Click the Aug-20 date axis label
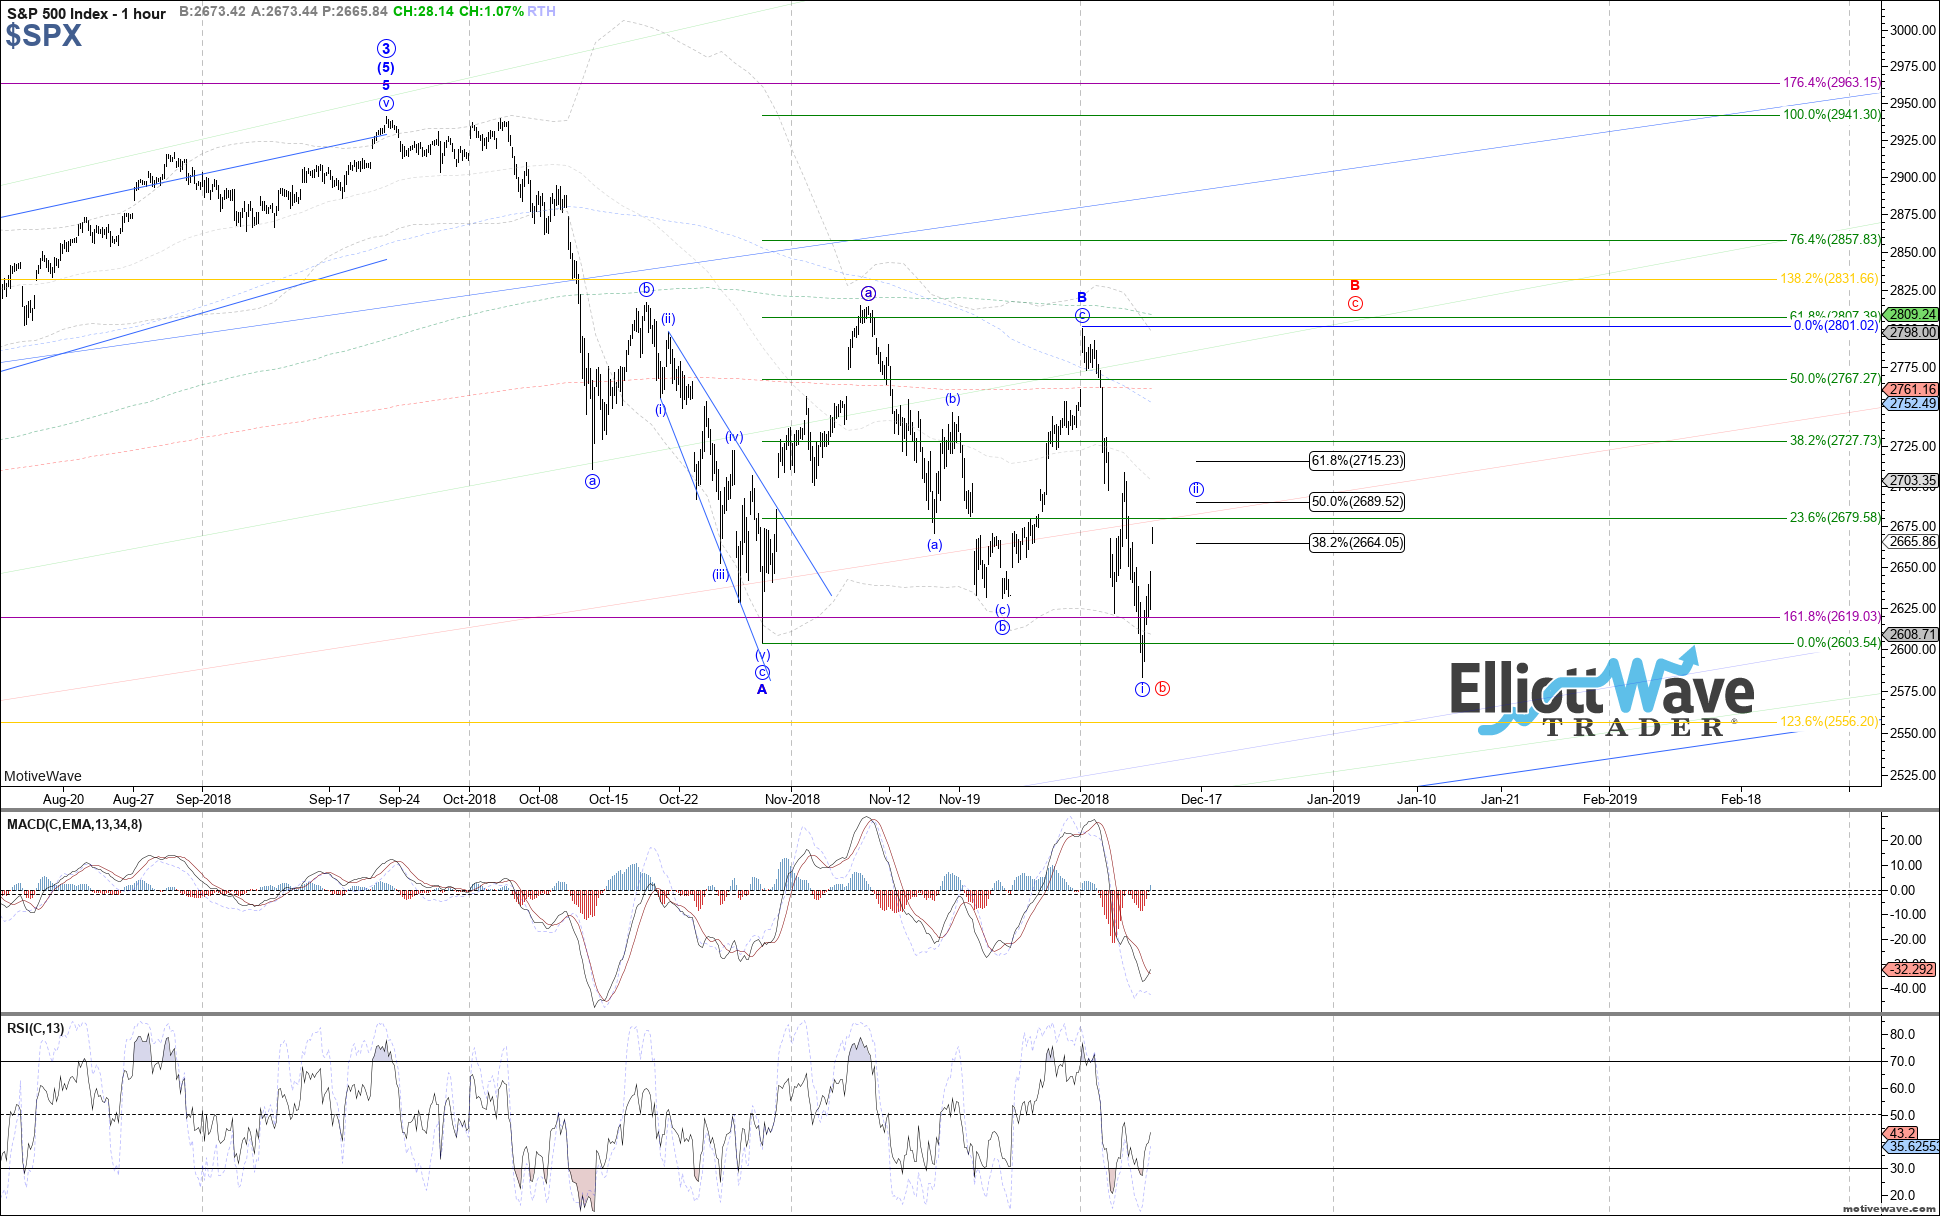Viewport: 1940px width, 1216px height. click(64, 799)
